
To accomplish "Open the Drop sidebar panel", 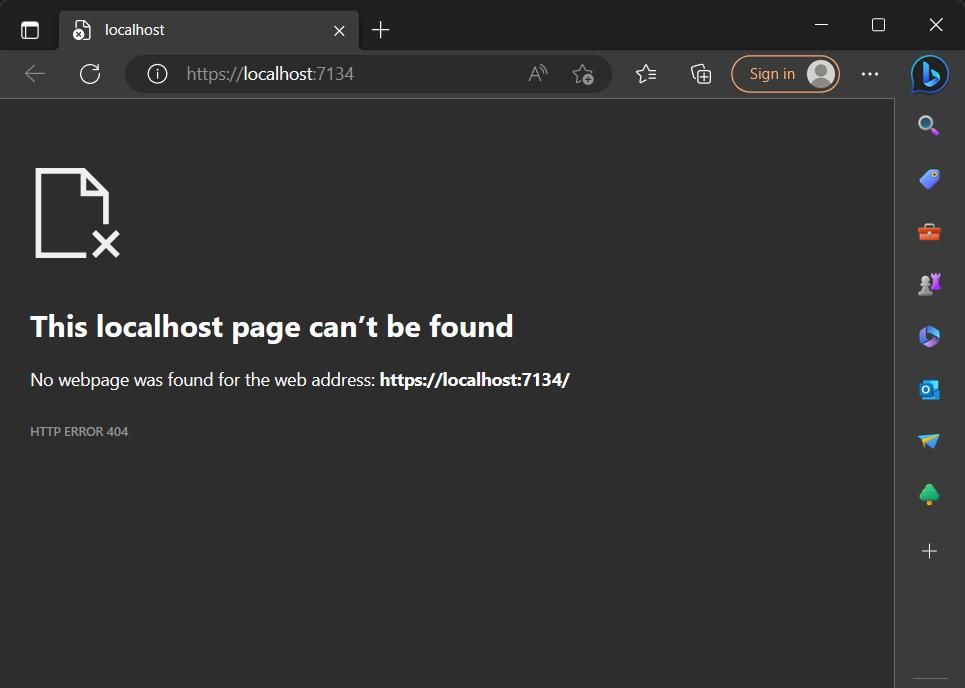I will [x=928, y=440].
